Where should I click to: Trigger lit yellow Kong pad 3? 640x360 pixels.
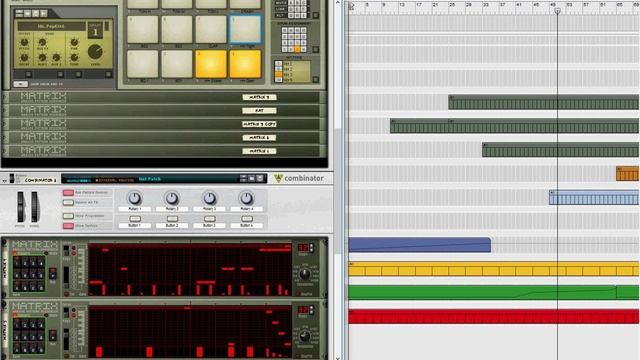point(211,64)
